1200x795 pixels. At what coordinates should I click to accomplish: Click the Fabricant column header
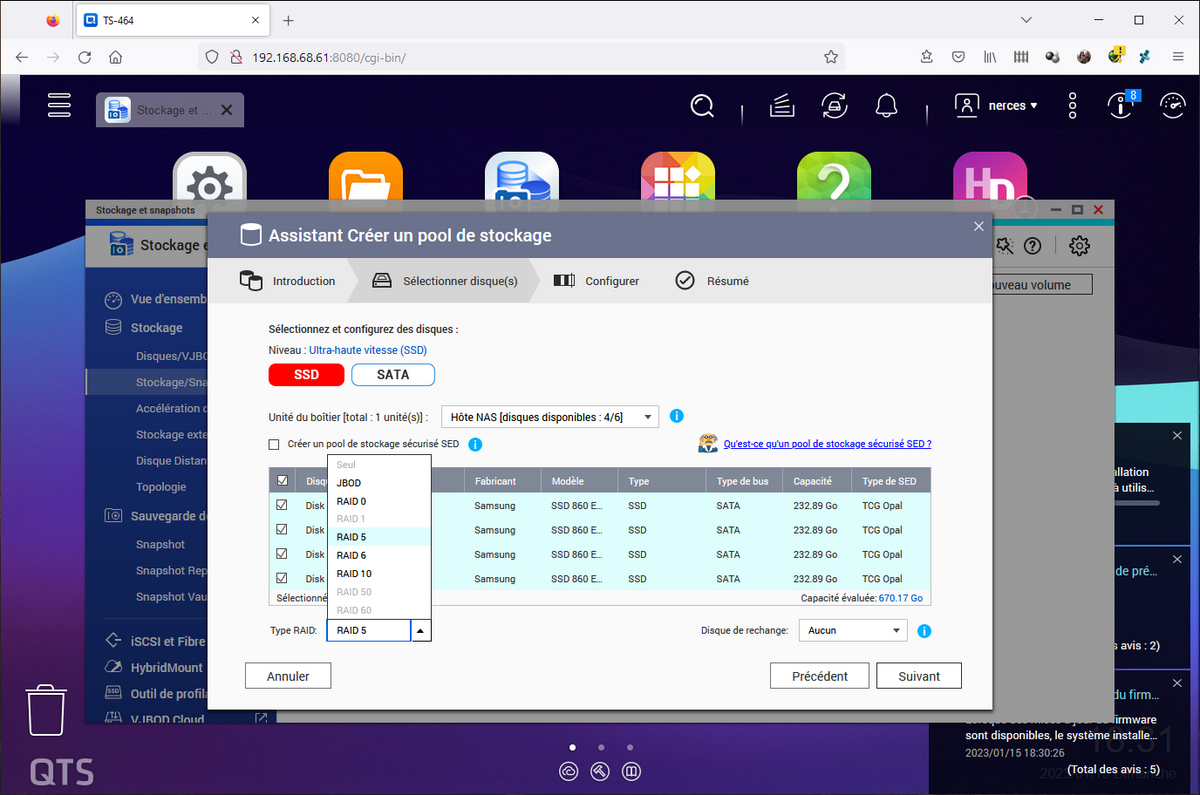504,481
